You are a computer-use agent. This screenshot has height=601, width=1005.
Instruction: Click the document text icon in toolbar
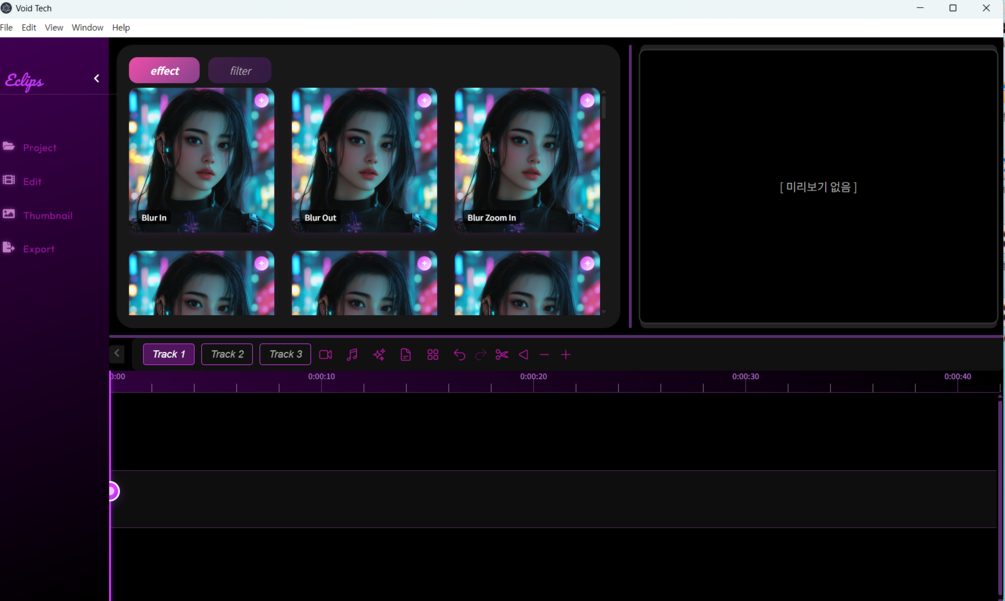click(406, 354)
